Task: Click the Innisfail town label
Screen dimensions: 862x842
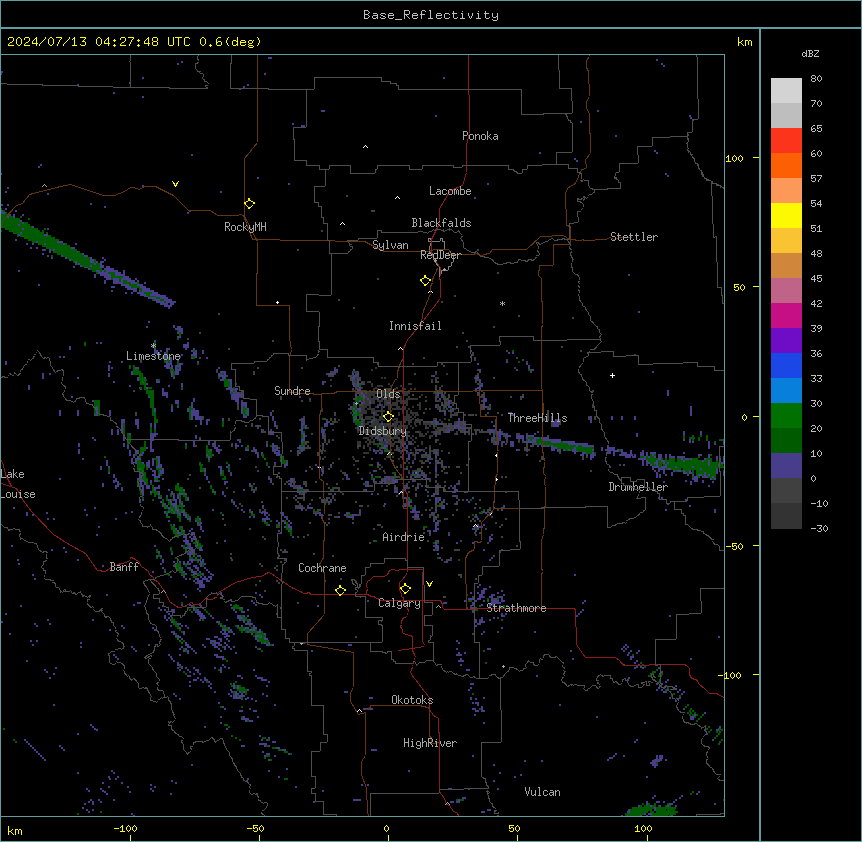Action: (415, 326)
